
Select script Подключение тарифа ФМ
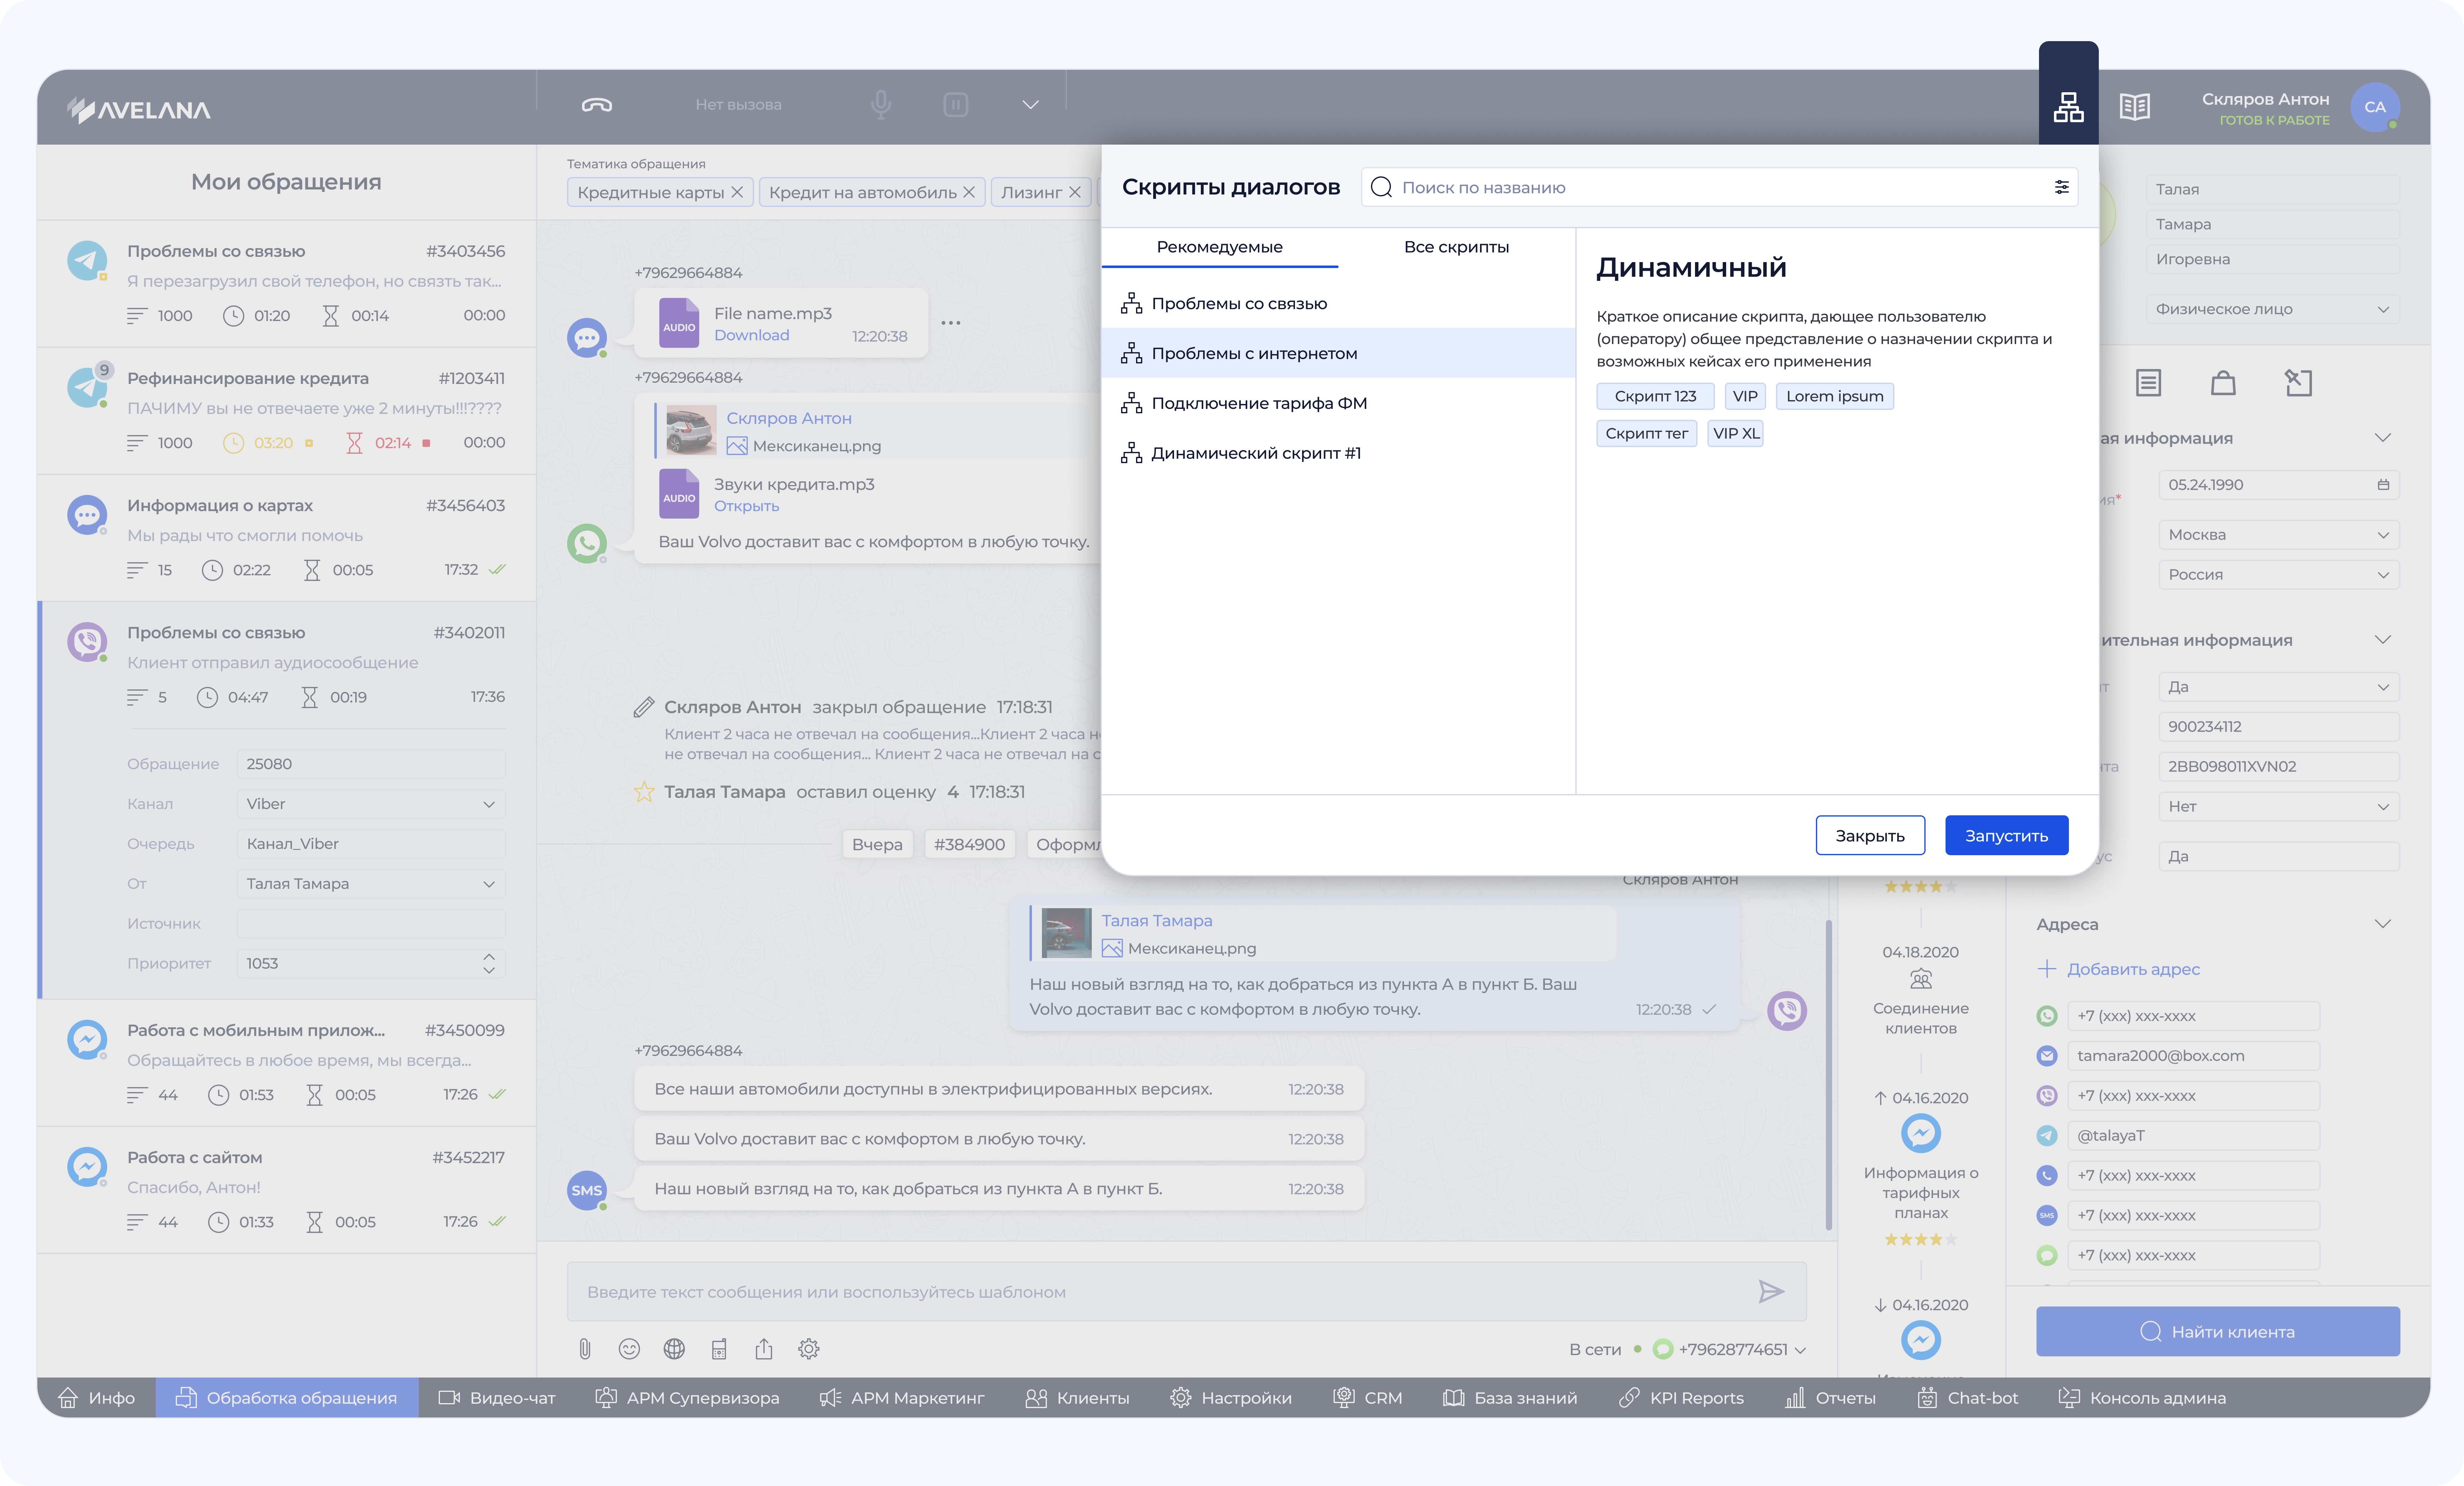[1338, 403]
